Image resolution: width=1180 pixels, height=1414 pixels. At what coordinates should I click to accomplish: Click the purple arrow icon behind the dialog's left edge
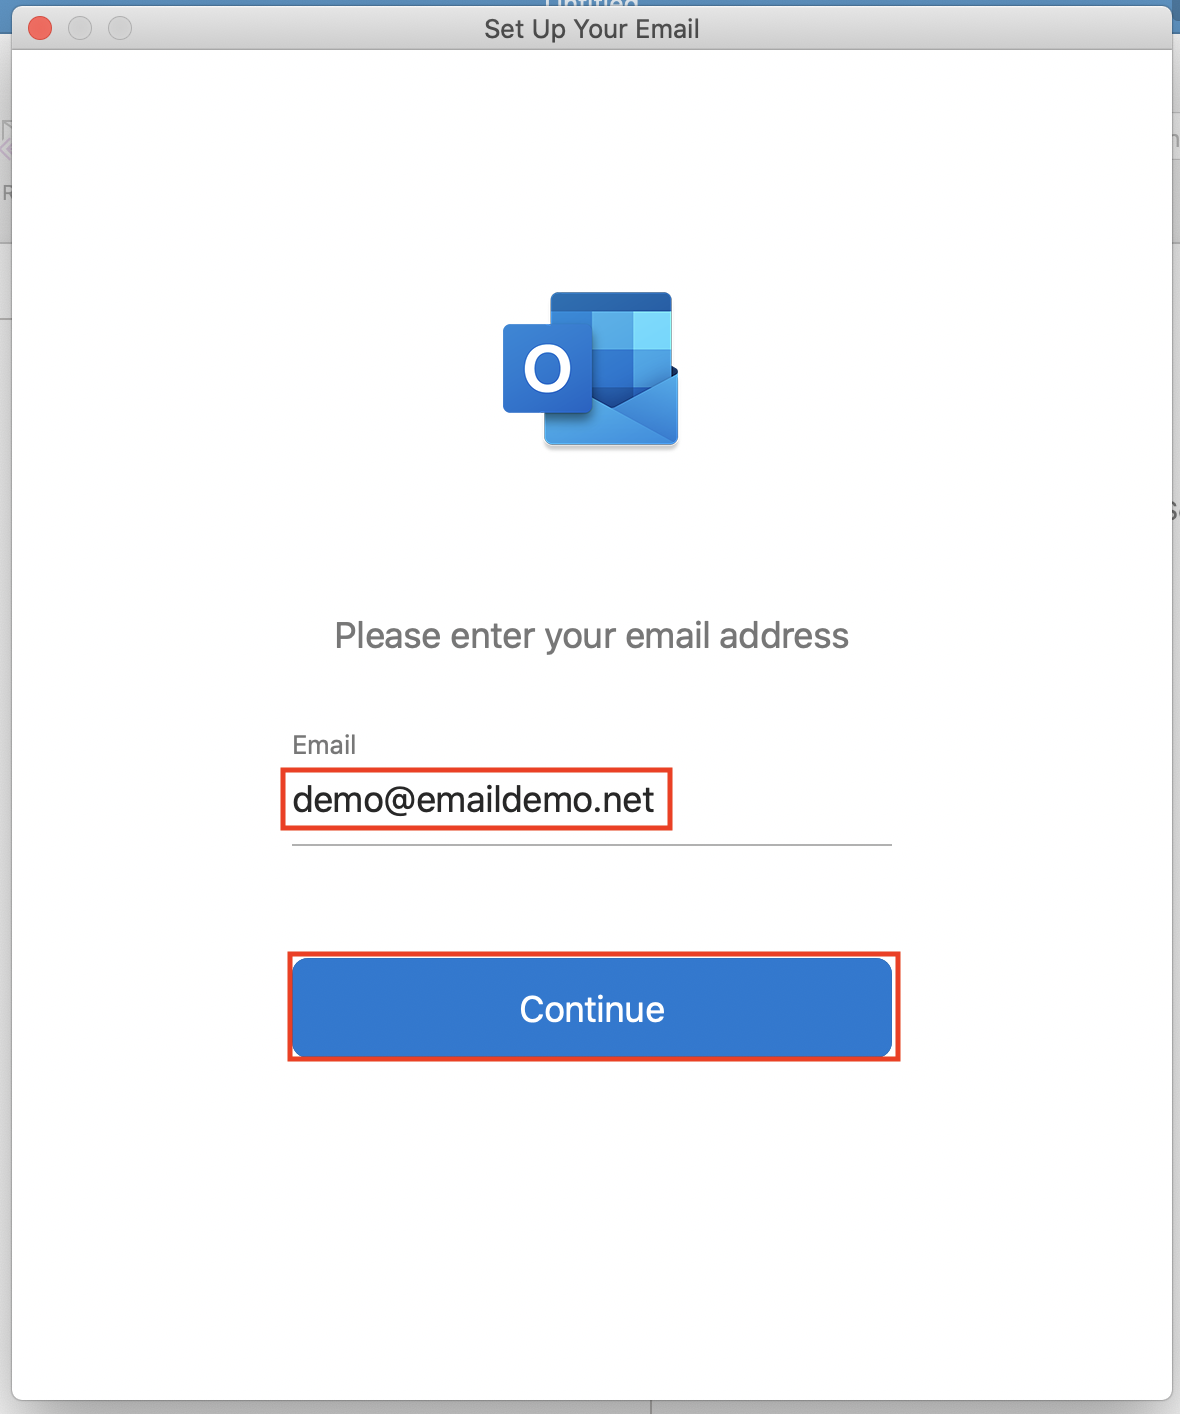6,151
